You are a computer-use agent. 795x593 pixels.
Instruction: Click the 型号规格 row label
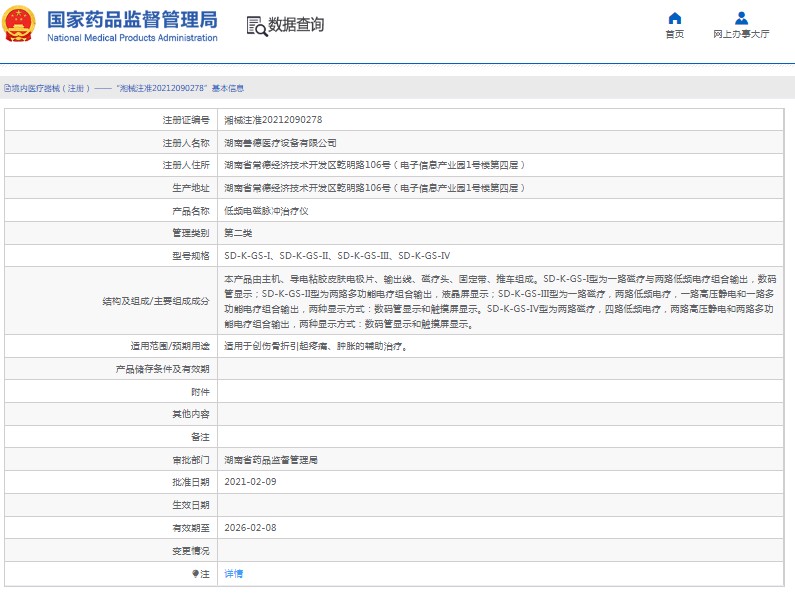tap(191, 256)
